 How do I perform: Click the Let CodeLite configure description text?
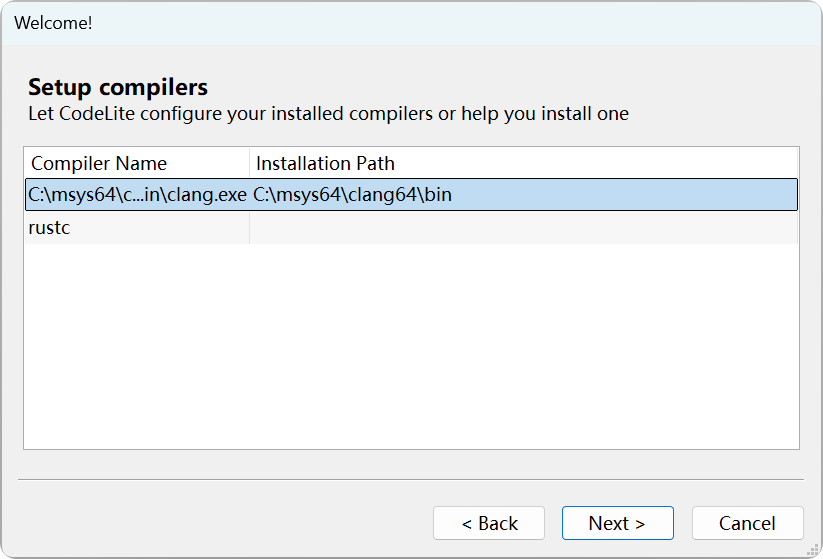(x=328, y=113)
